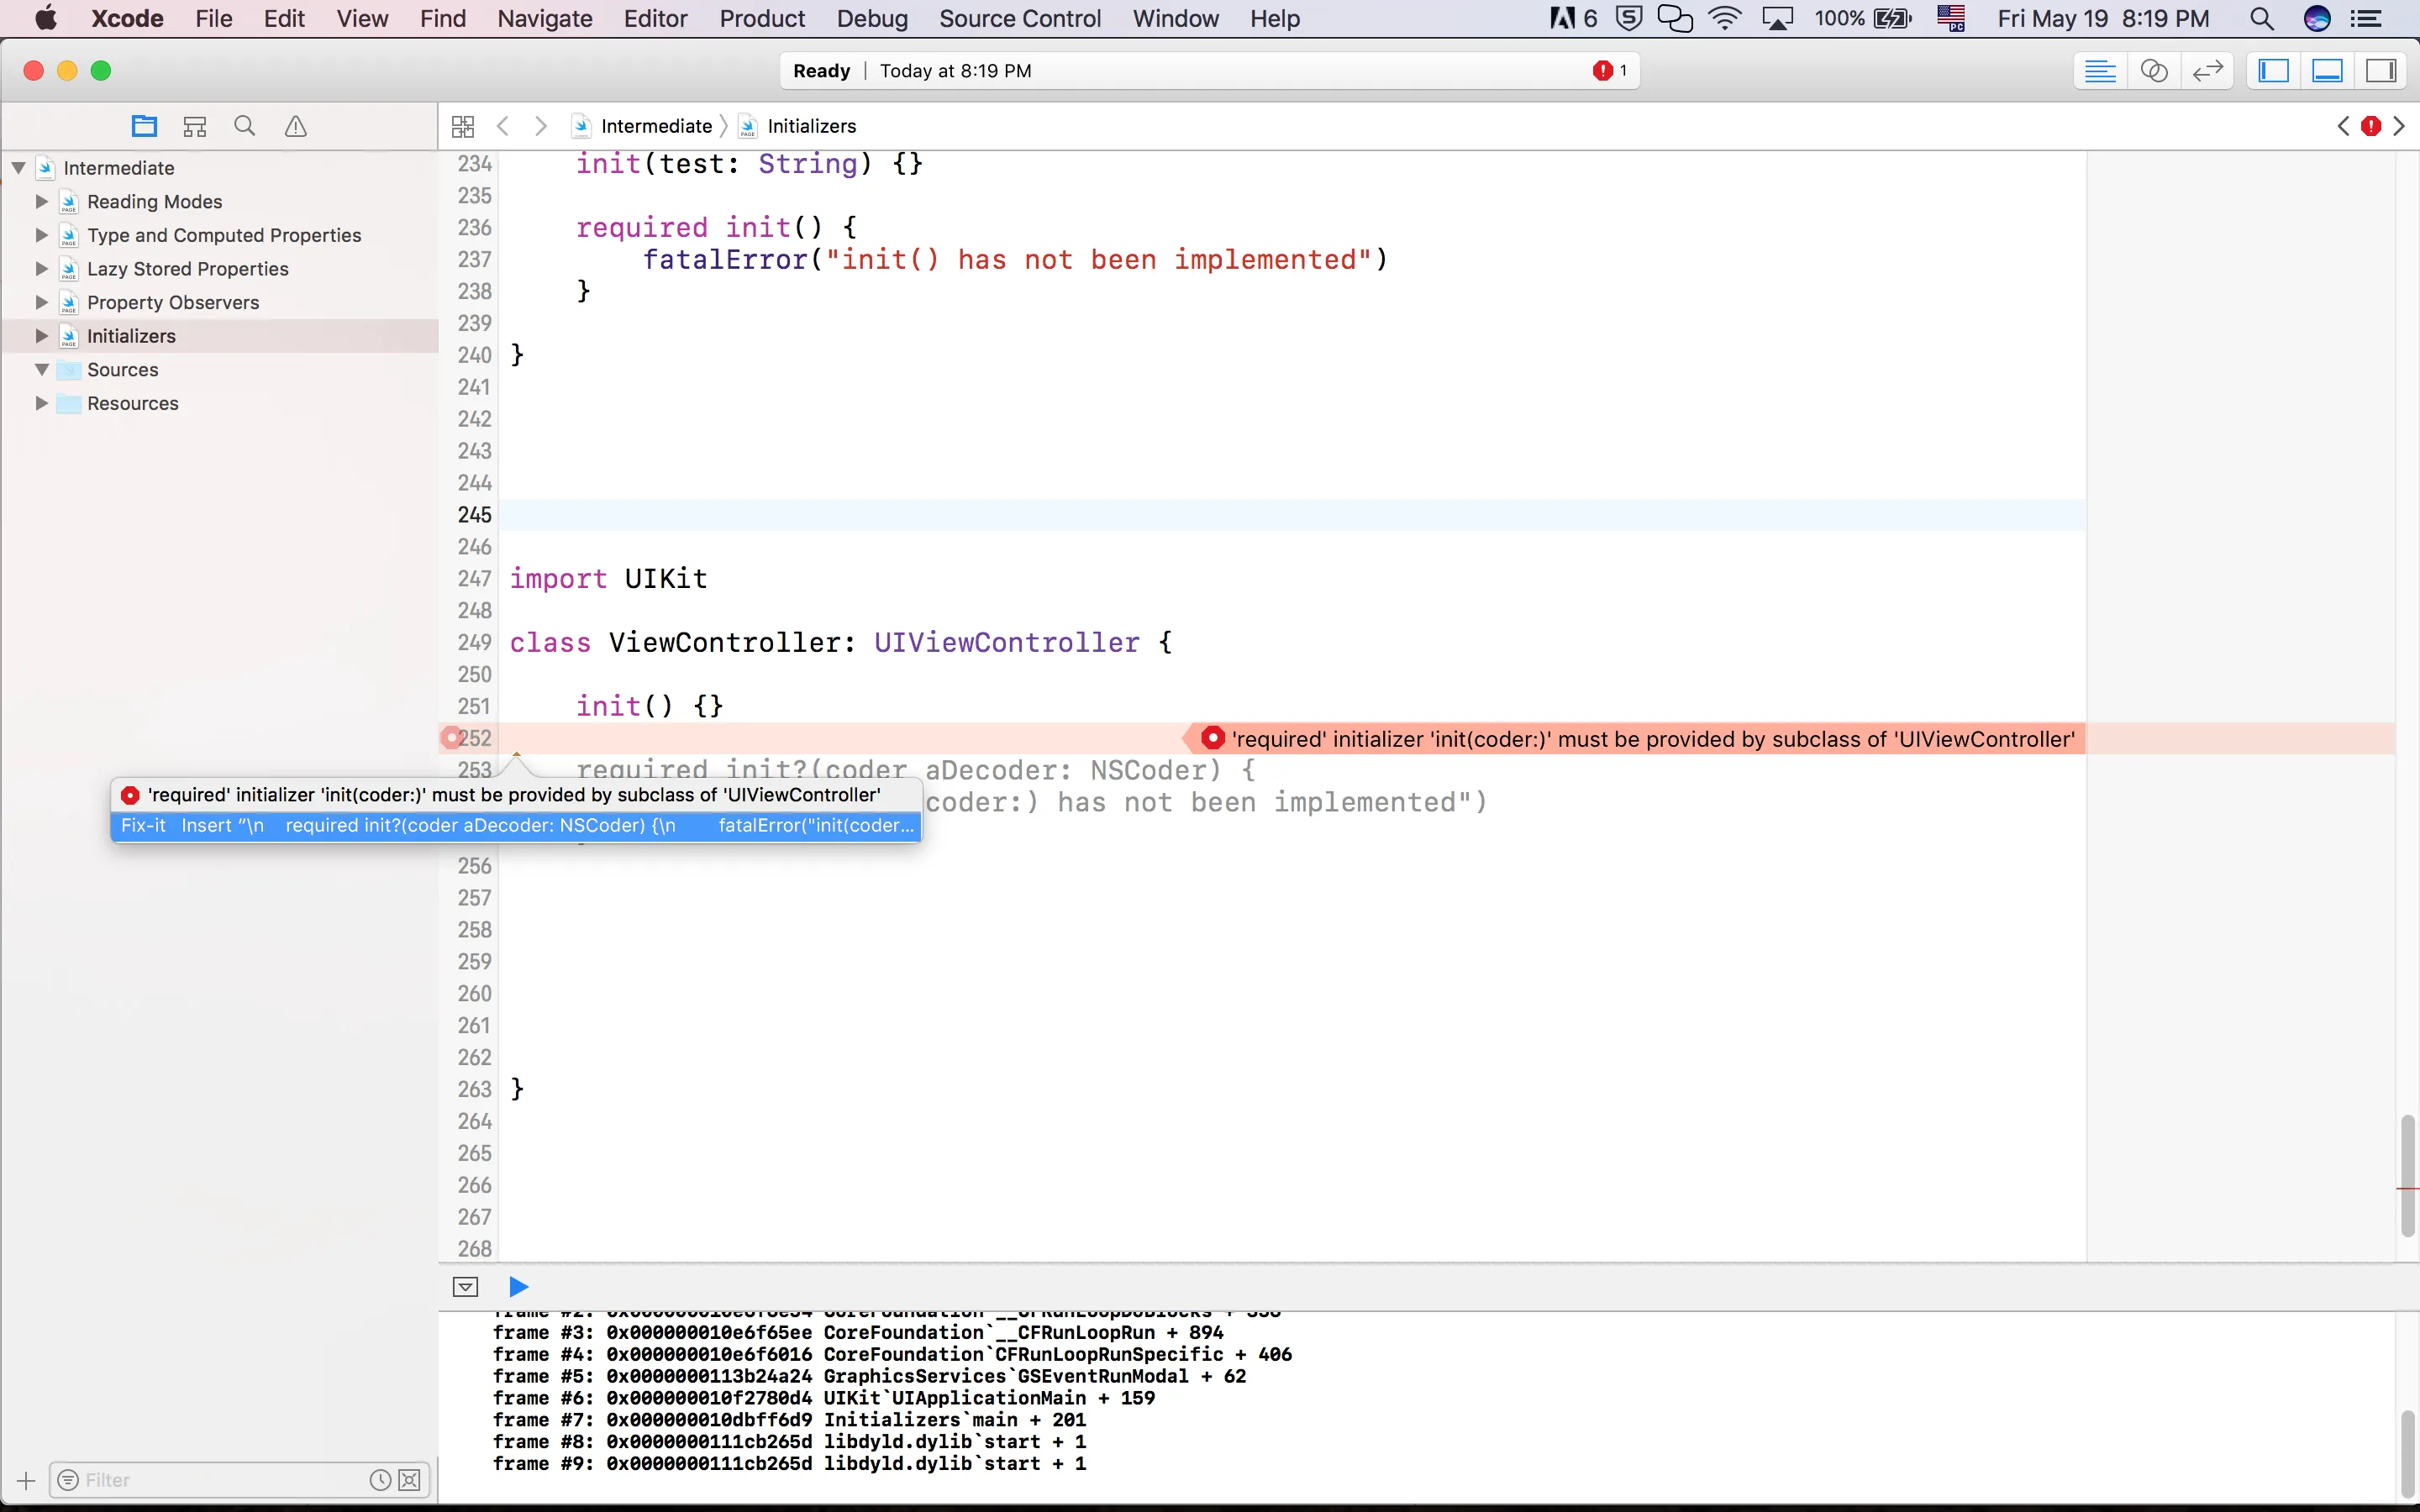This screenshot has width=2420, height=1512.
Task: Toggle the utilities inspector panel
Action: pyautogui.click(x=2381, y=71)
